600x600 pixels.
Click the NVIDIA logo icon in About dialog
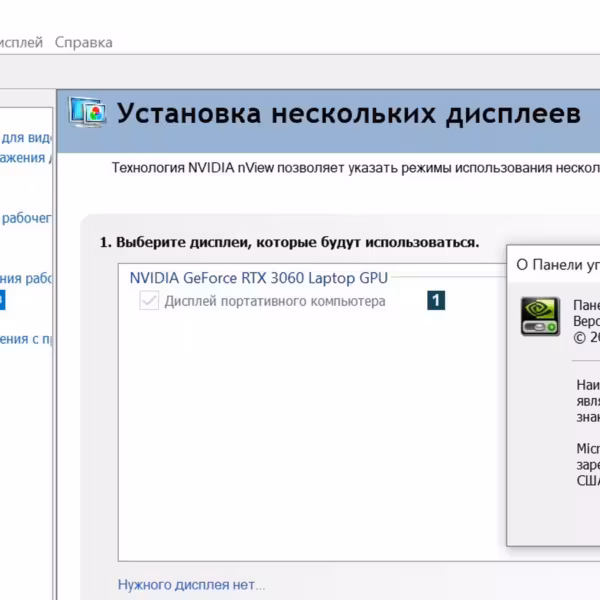click(540, 316)
